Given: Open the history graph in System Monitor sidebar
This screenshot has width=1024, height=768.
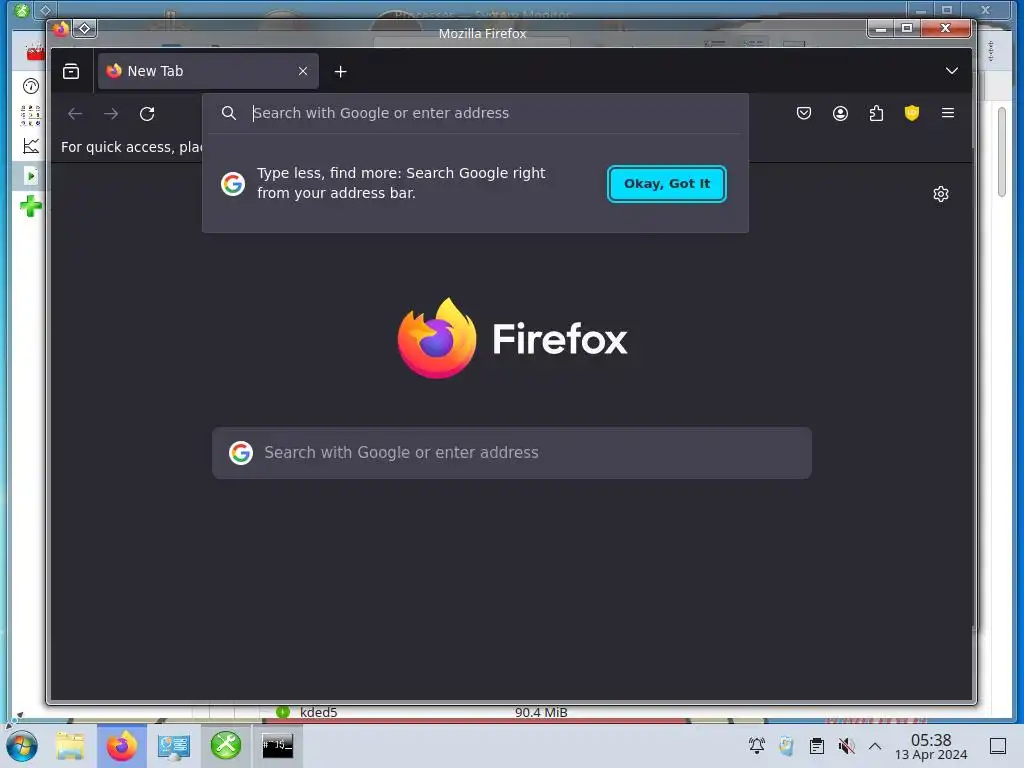Looking at the screenshot, I should click(31, 146).
